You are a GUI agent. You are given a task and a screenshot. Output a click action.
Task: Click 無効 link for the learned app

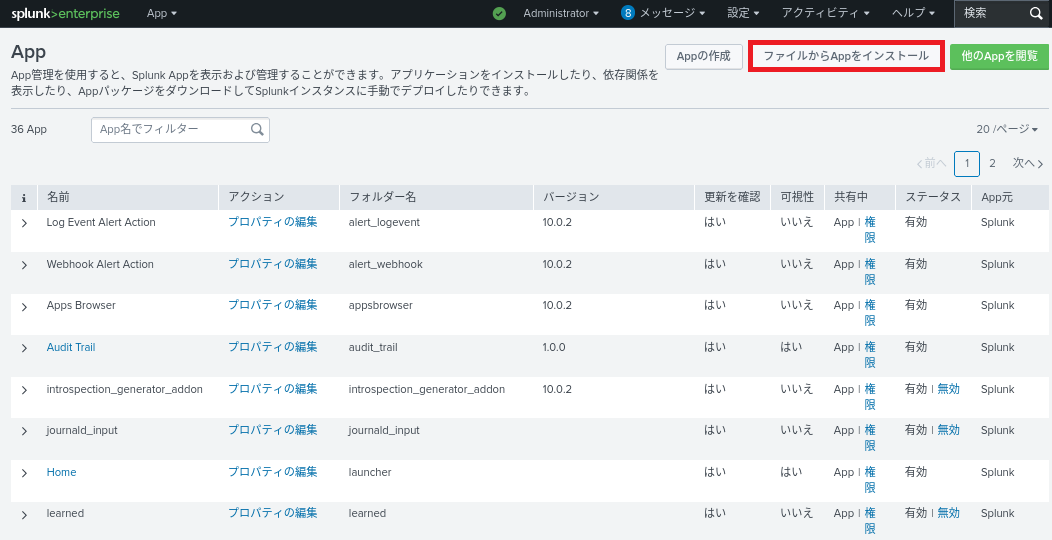(948, 513)
